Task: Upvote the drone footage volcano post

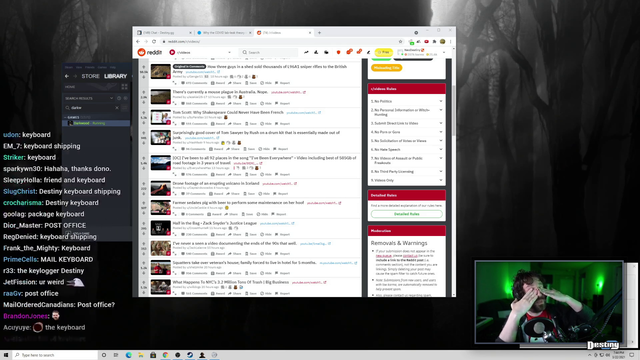Action: [x=144, y=184]
